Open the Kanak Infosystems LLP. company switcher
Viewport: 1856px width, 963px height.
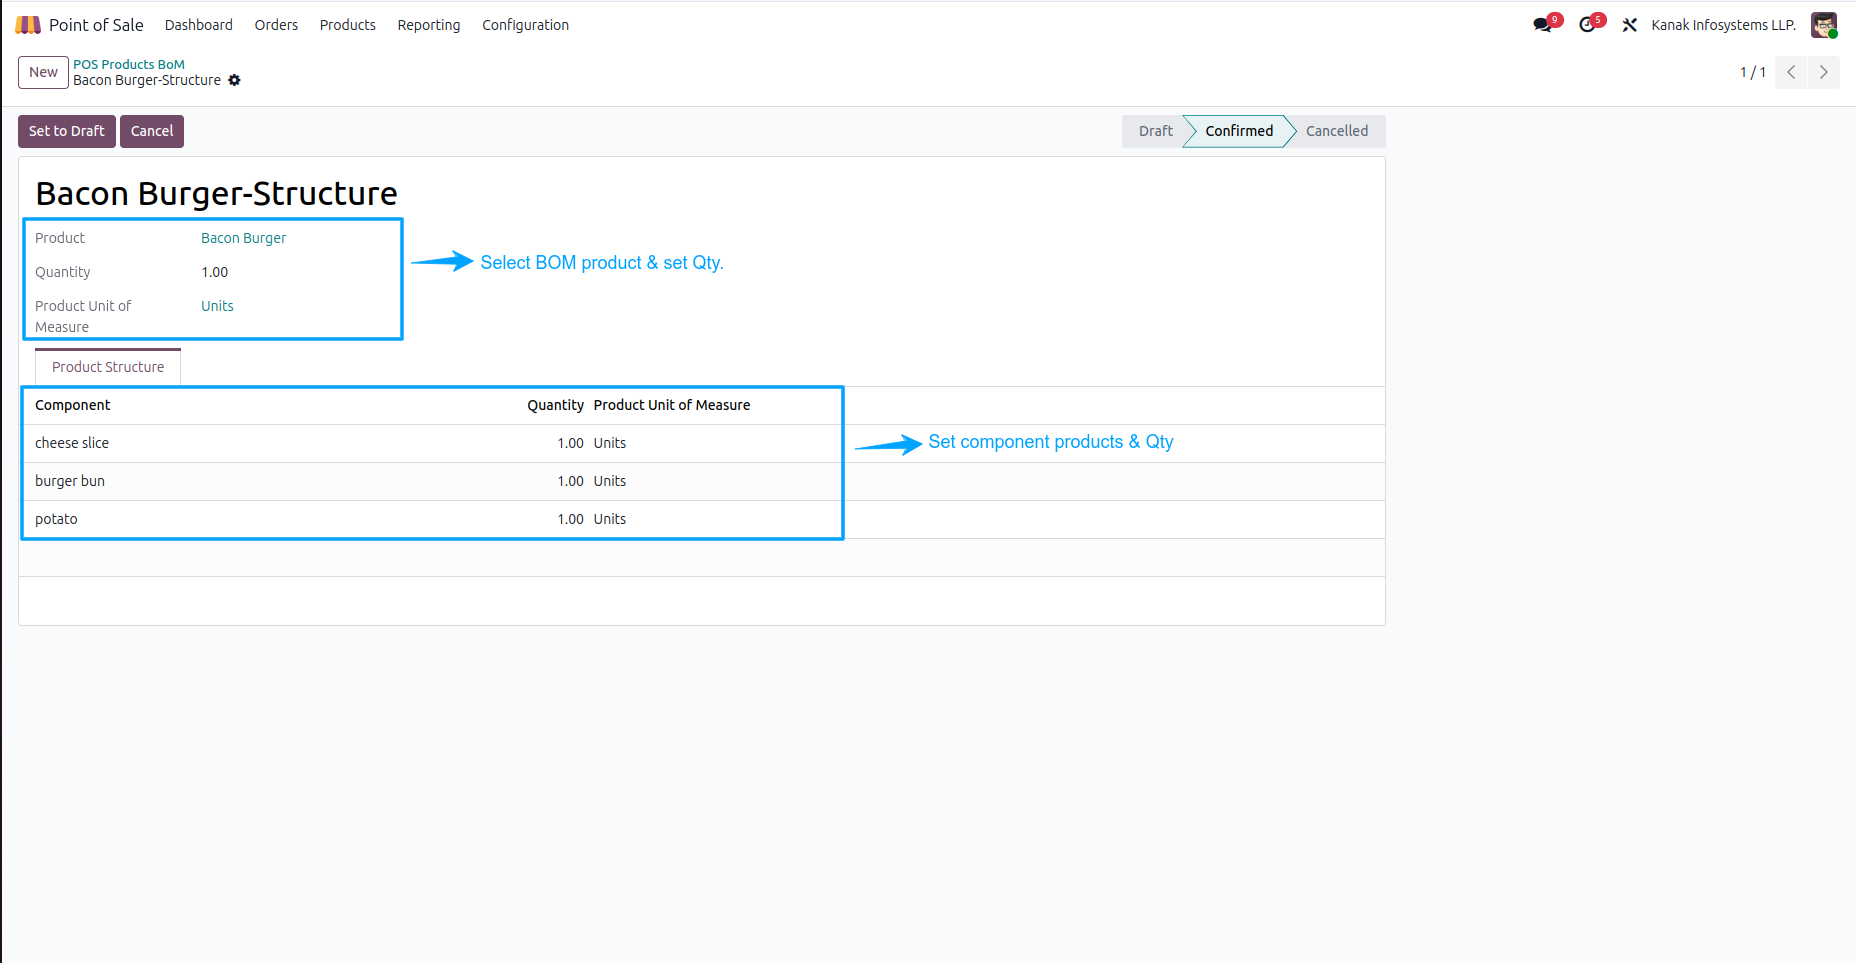point(1723,25)
